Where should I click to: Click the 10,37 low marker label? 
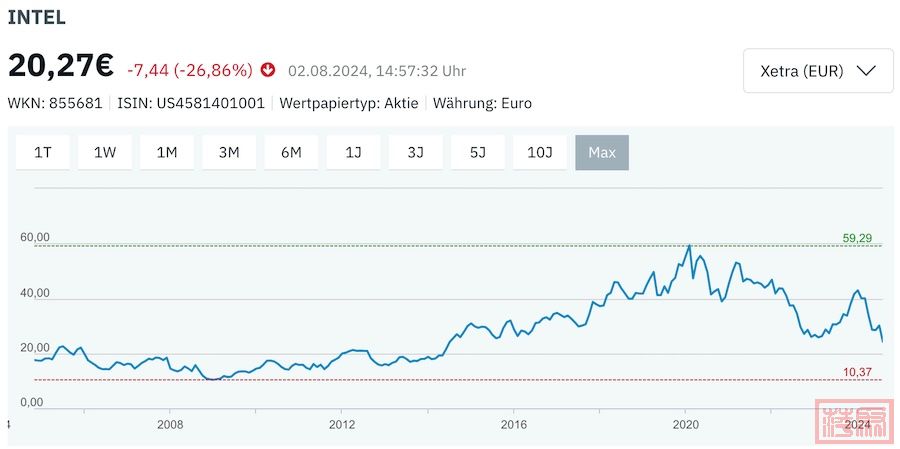tap(857, 373)
